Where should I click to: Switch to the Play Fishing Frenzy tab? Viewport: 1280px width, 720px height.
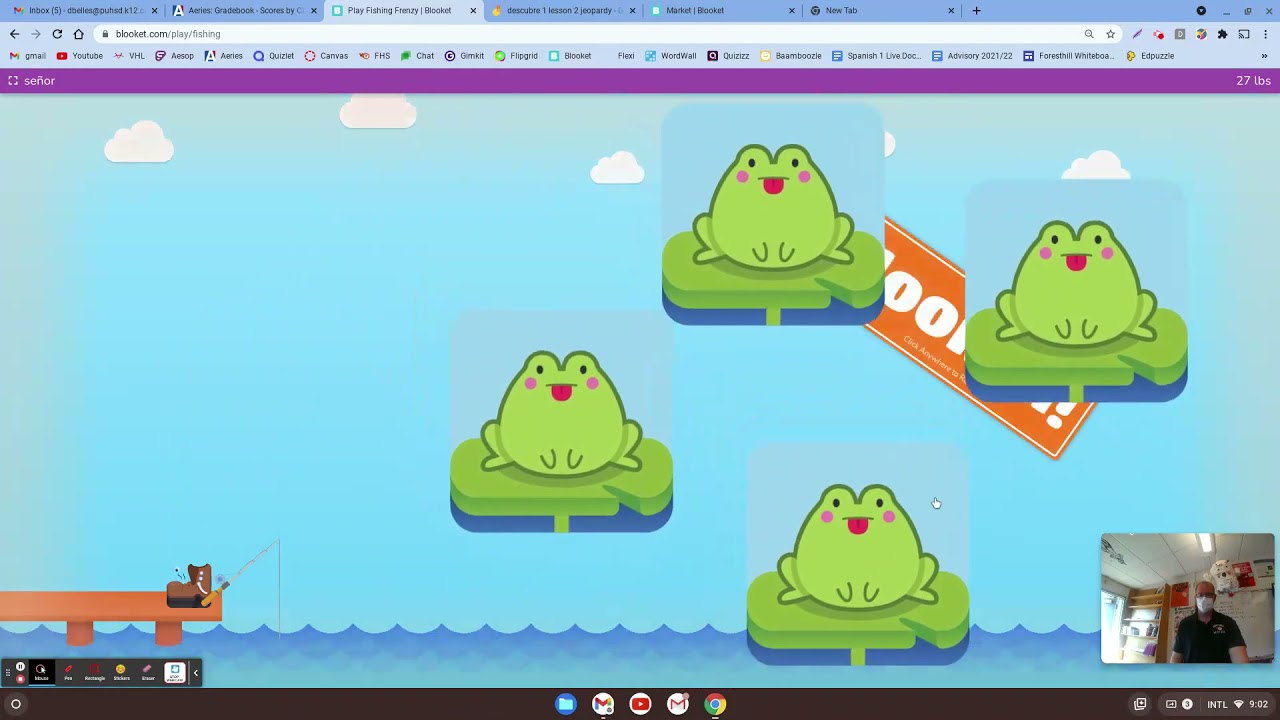(x=404, y=11)
